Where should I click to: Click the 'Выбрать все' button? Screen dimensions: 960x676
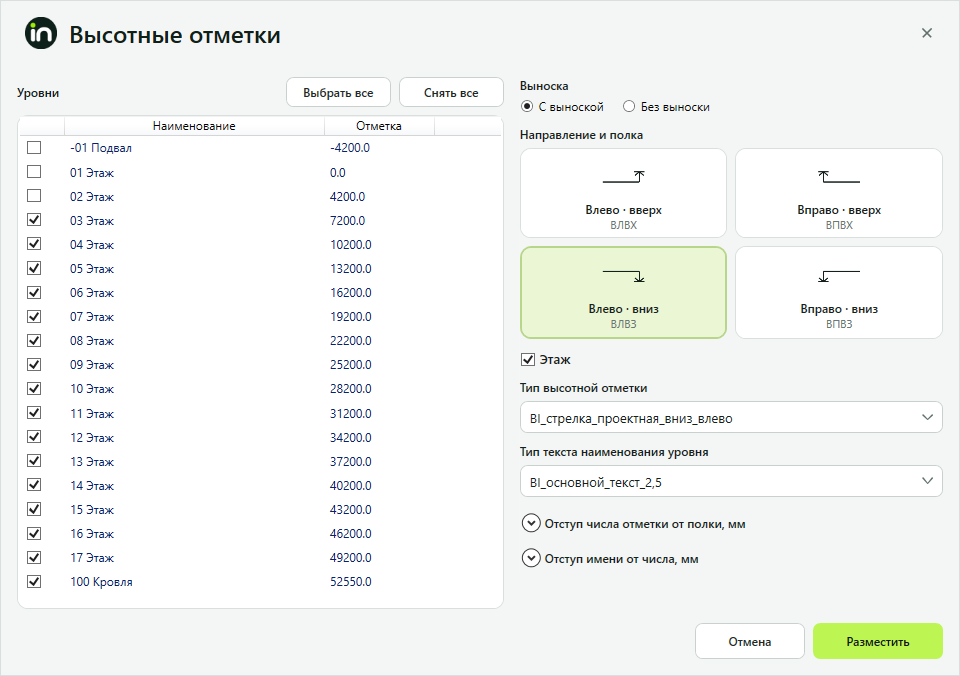[338, 92]
